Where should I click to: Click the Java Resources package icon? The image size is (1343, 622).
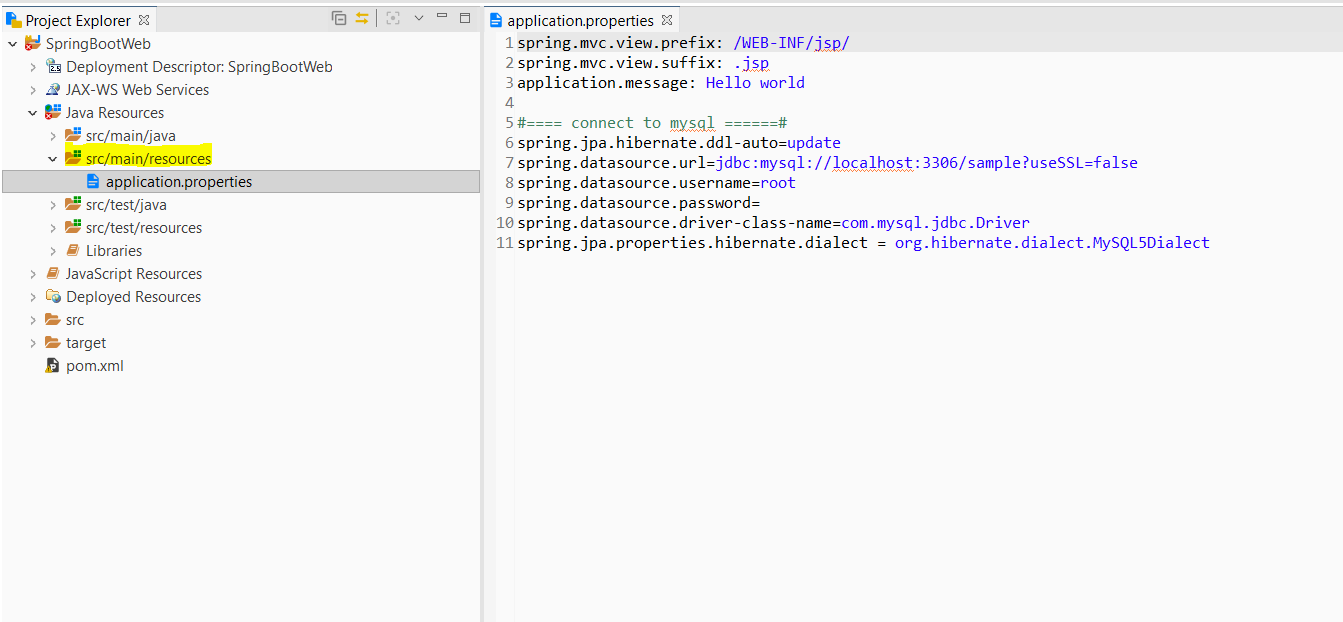(51, 112)
